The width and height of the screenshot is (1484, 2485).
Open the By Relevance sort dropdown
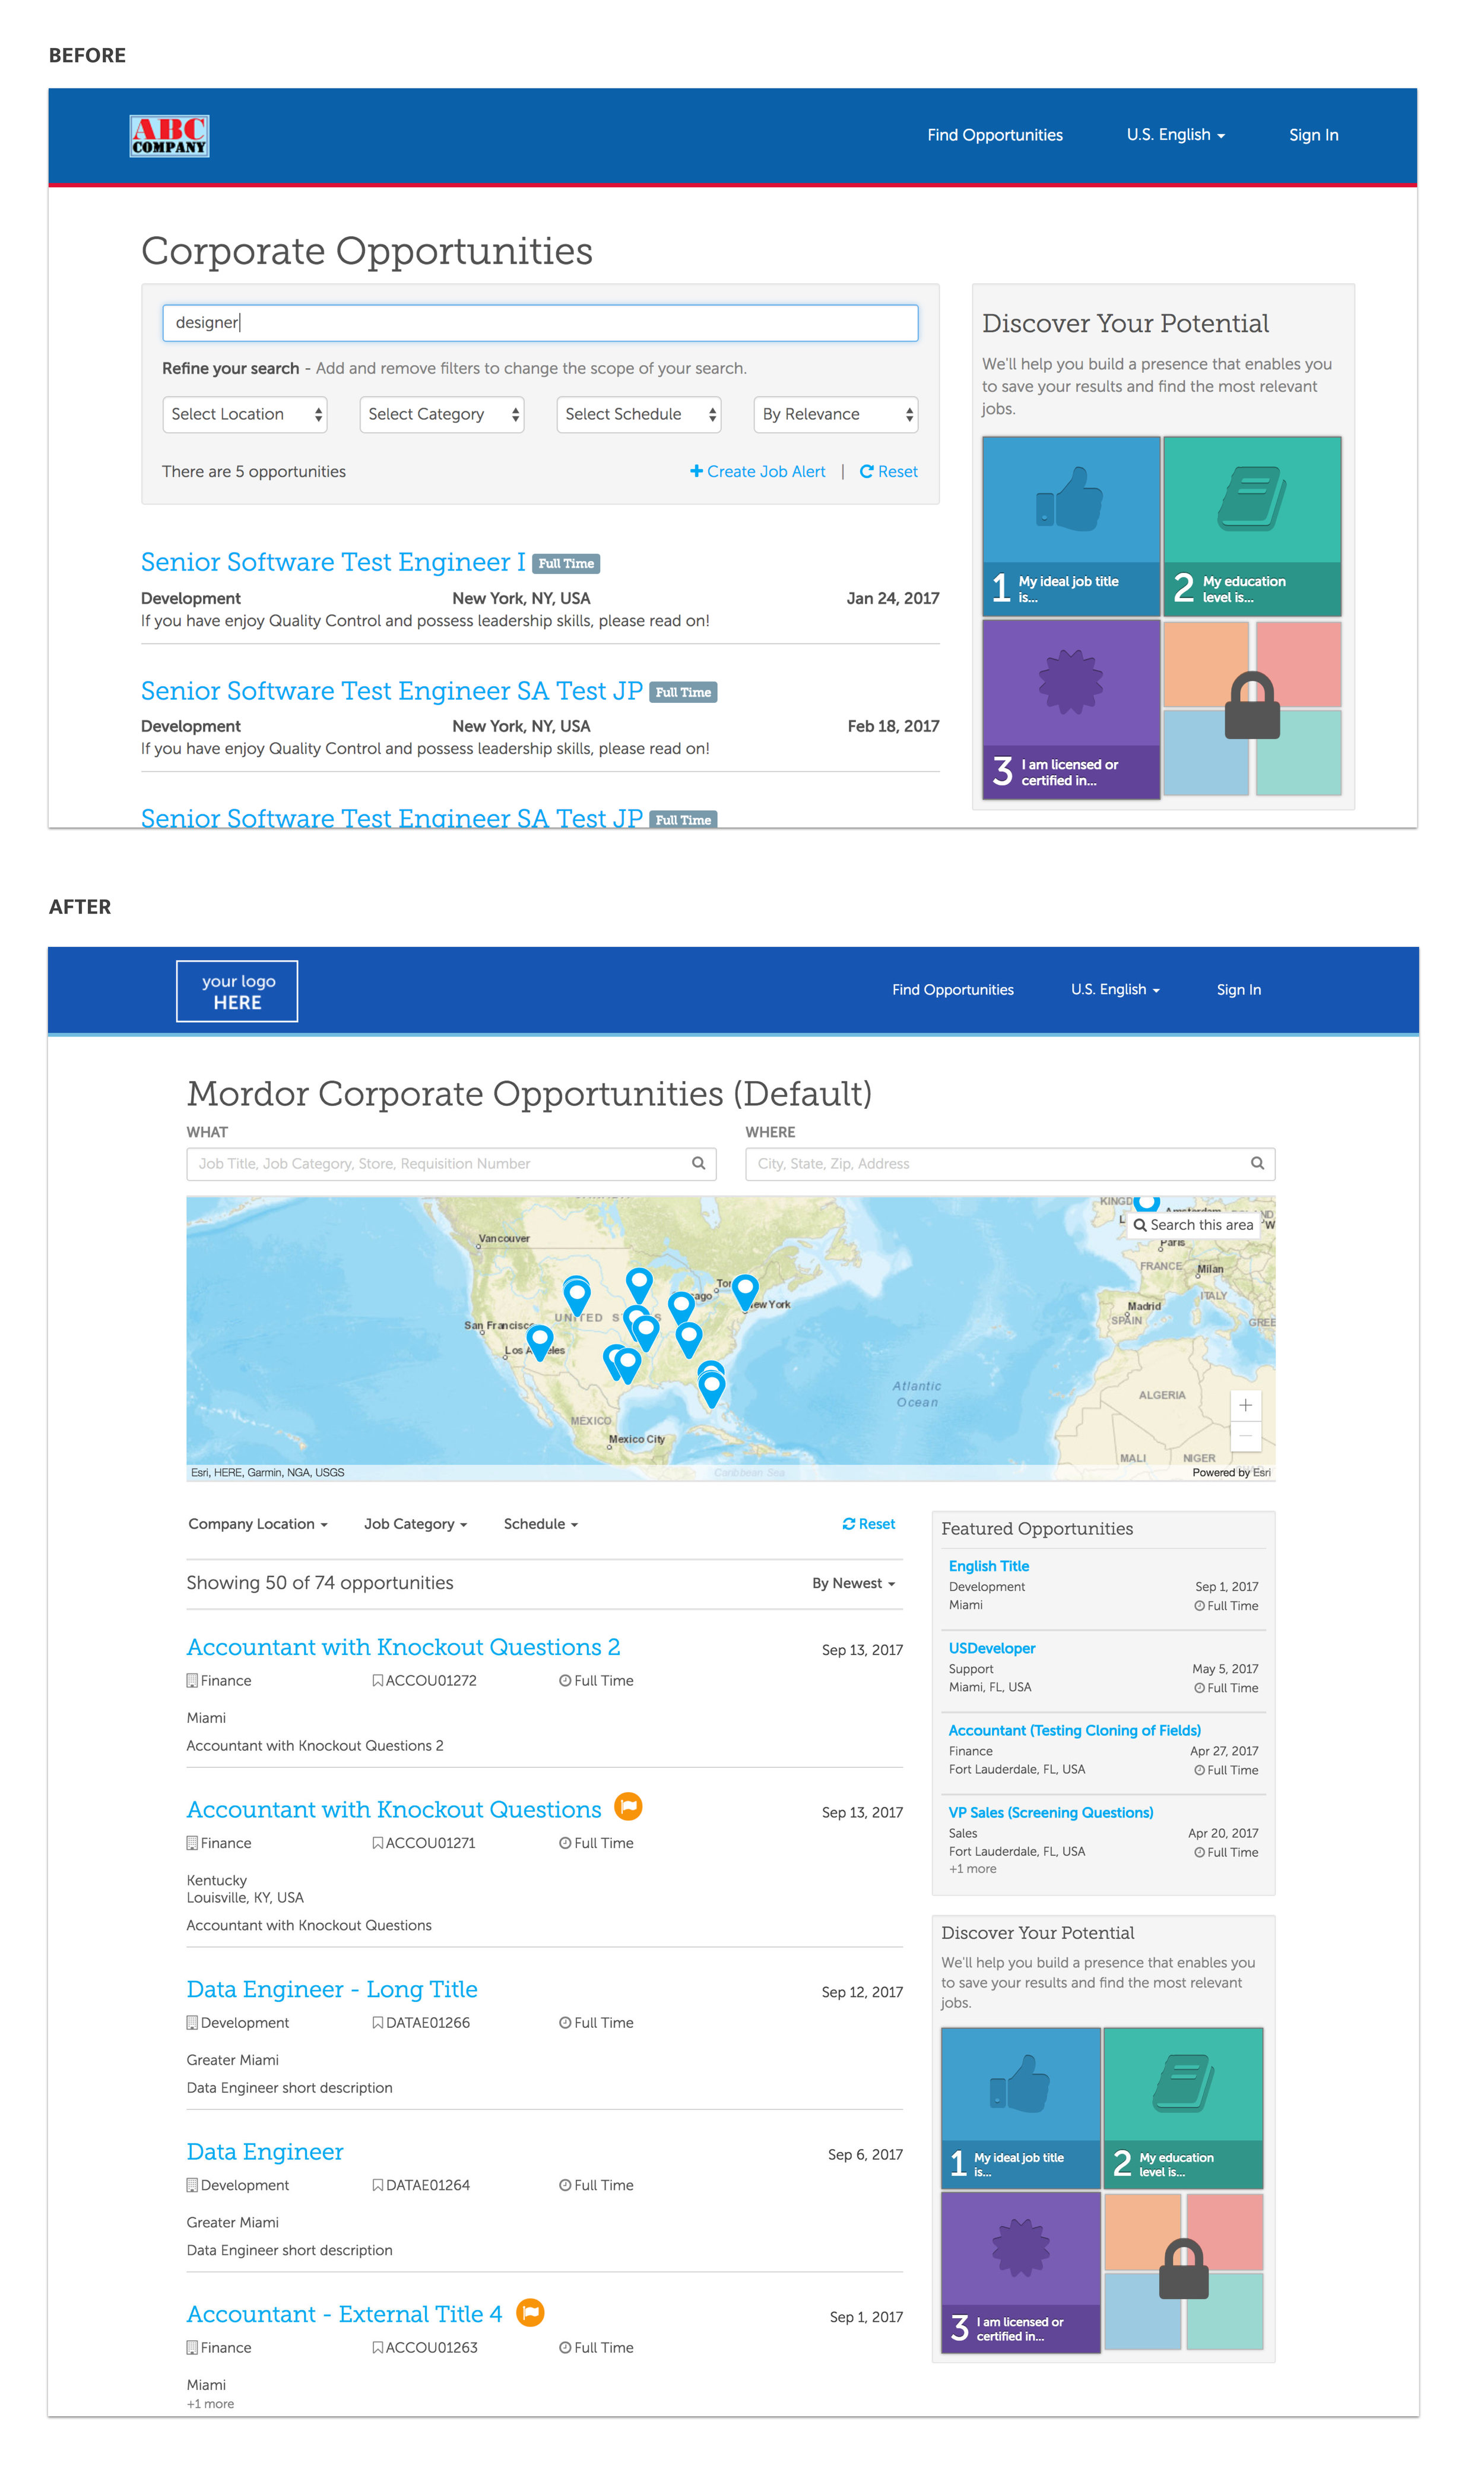(836, 414)
